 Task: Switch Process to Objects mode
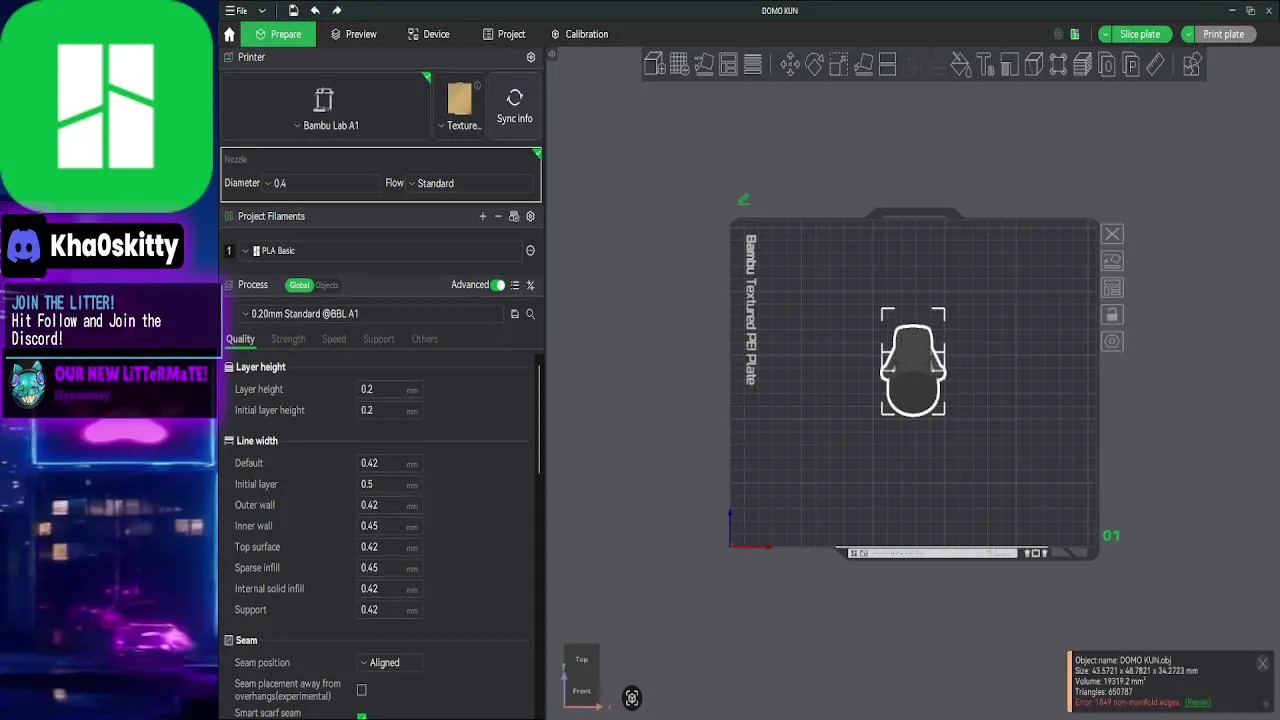click(327, 285)
